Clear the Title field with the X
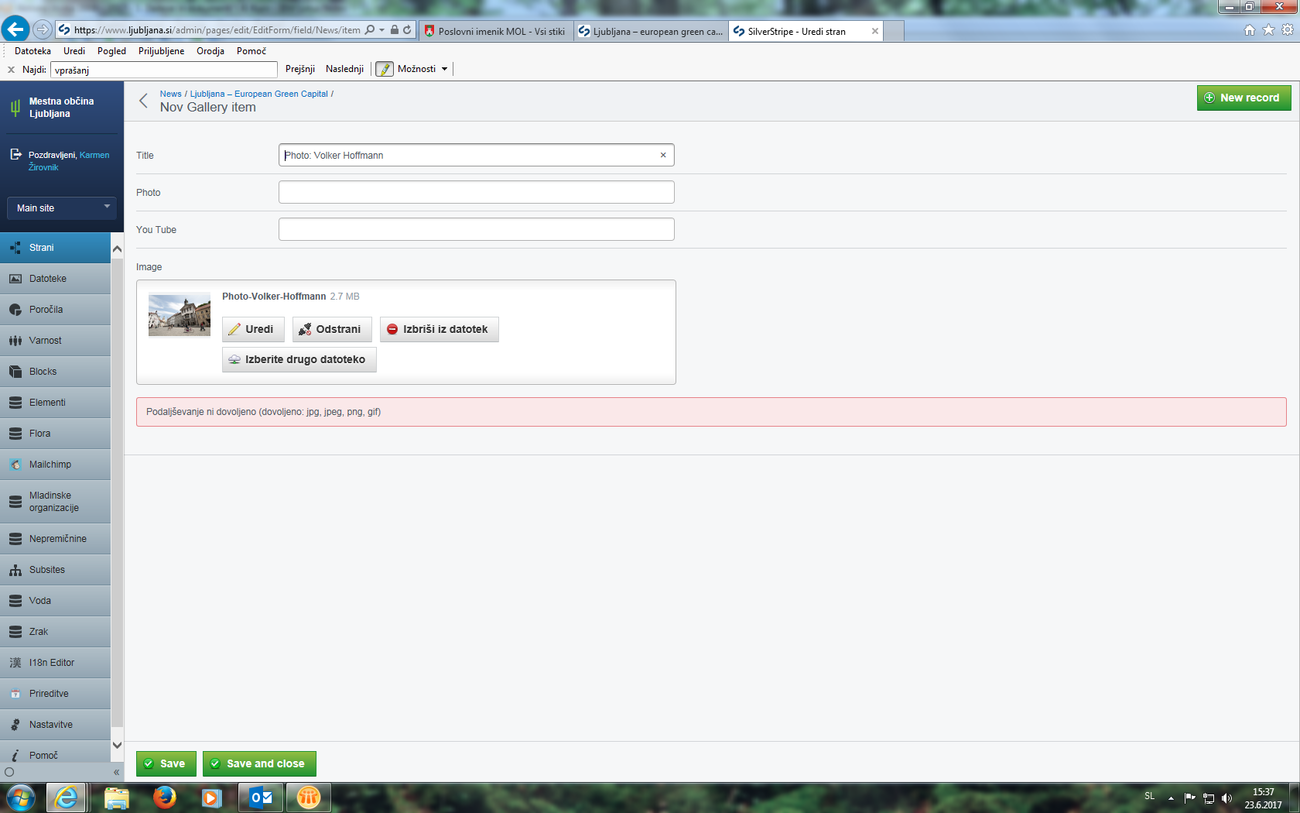The width and height of the screenshot is (1300, 813). [663, 155]
